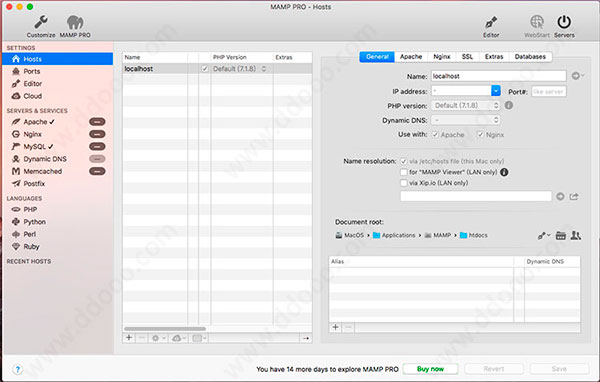Open view options menu under hosts list
Viewport: 600px width, 382px height.
(x=199, y=338)
